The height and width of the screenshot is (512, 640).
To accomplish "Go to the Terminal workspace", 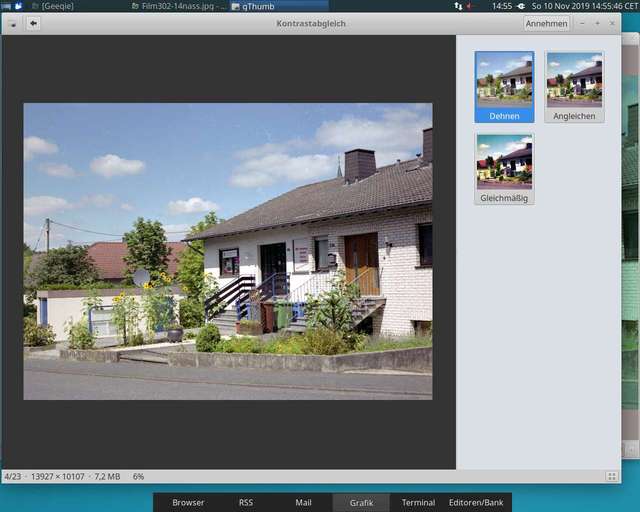I will pos(418,502).
